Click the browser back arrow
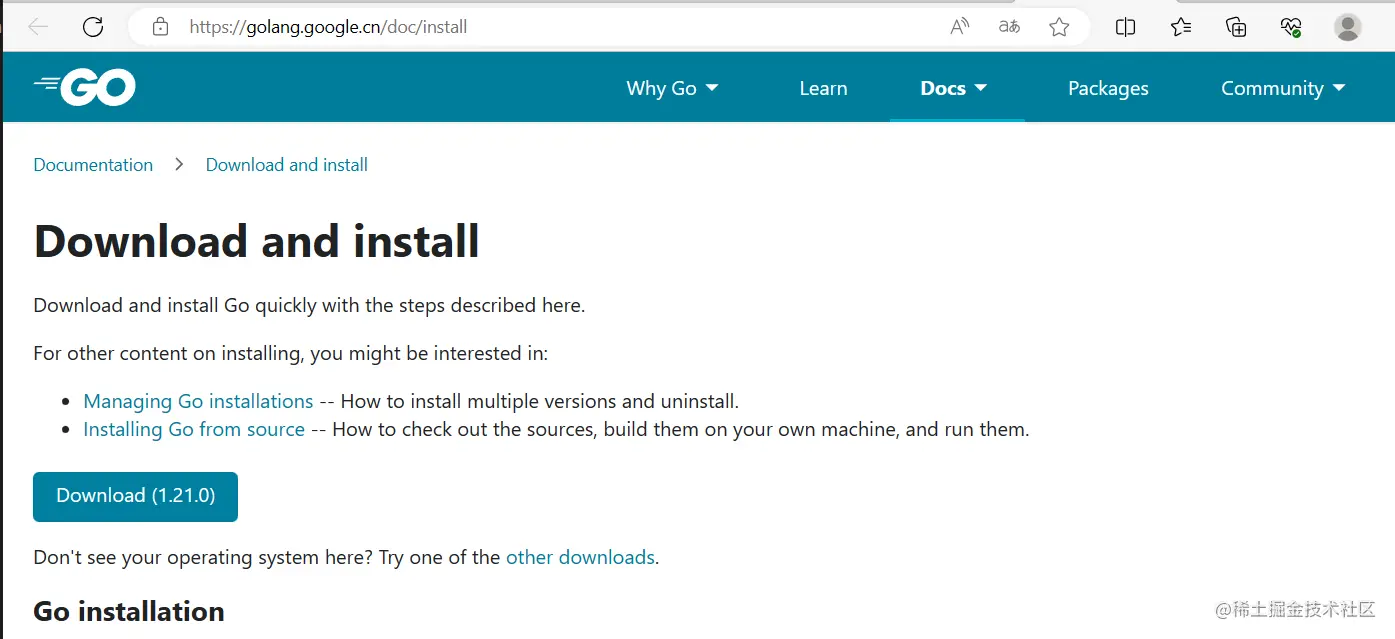Screen dimensions: 1395x639 point(39,27)
